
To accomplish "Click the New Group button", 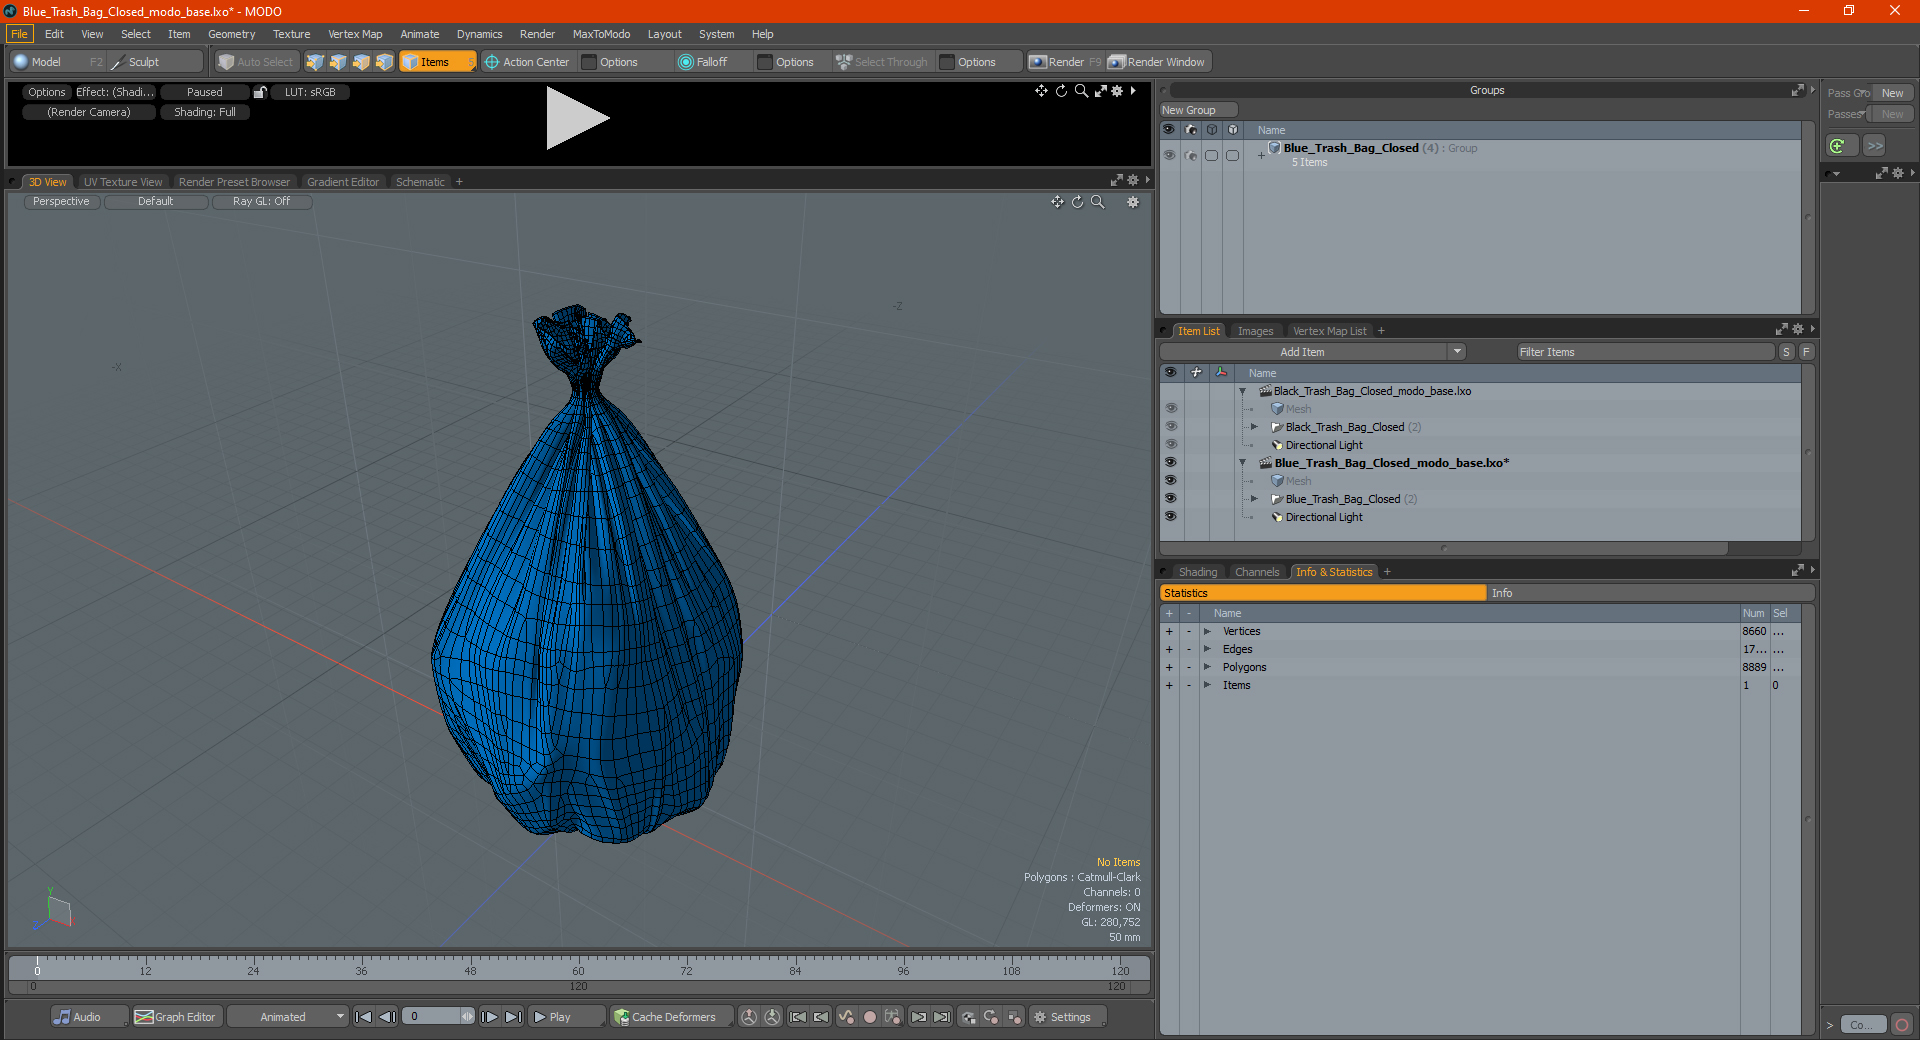I will 1198,110.
